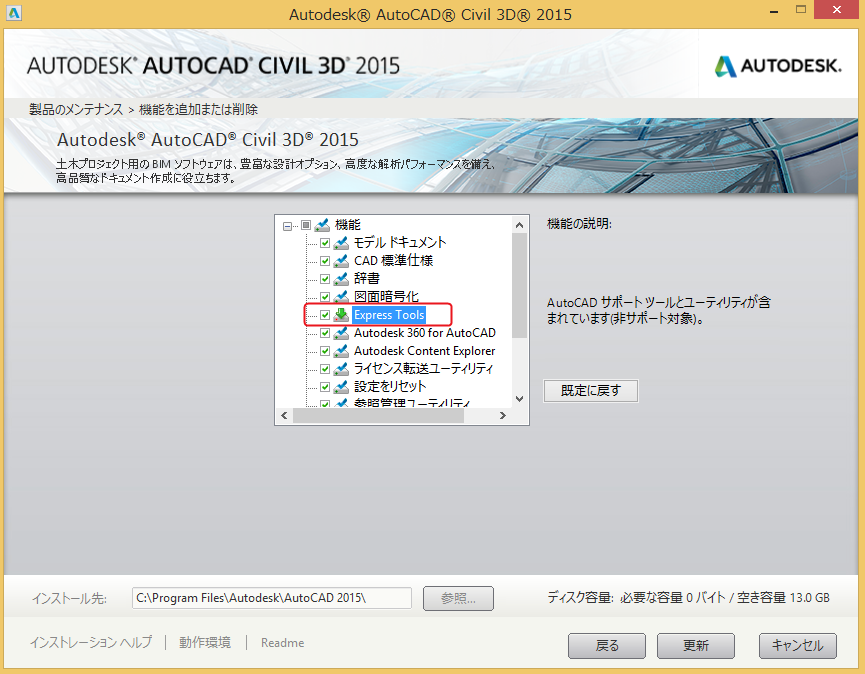Select Autodesk Content Explorer item
The height and width of the screenshot is (674, 865).
tap(424, 351)
